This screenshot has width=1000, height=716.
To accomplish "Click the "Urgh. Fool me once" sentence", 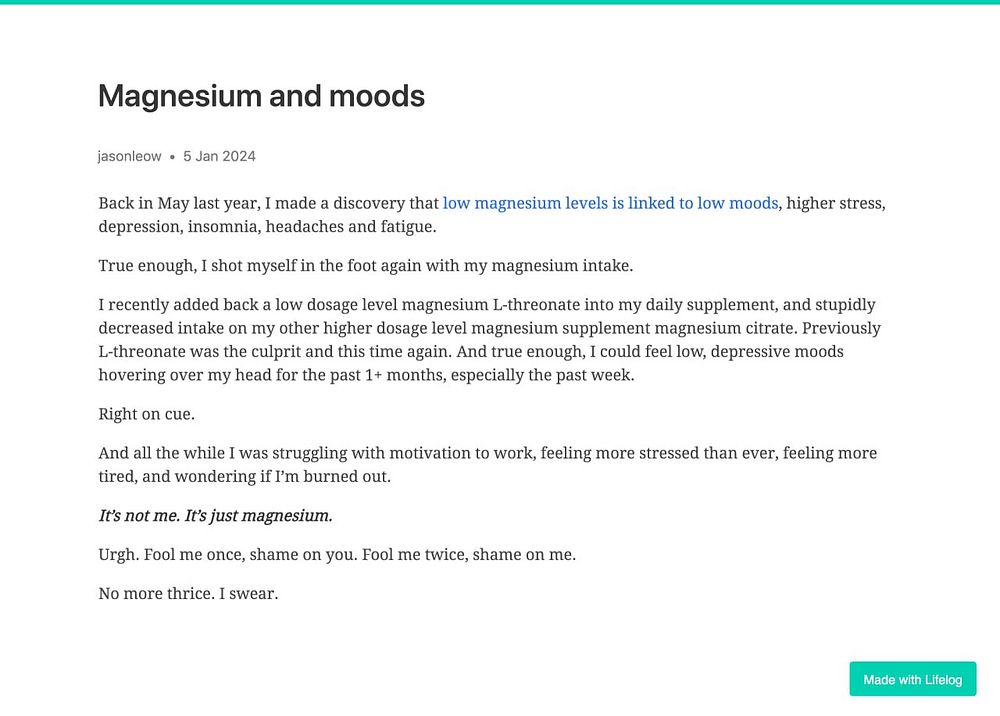I will pos(337,554).
